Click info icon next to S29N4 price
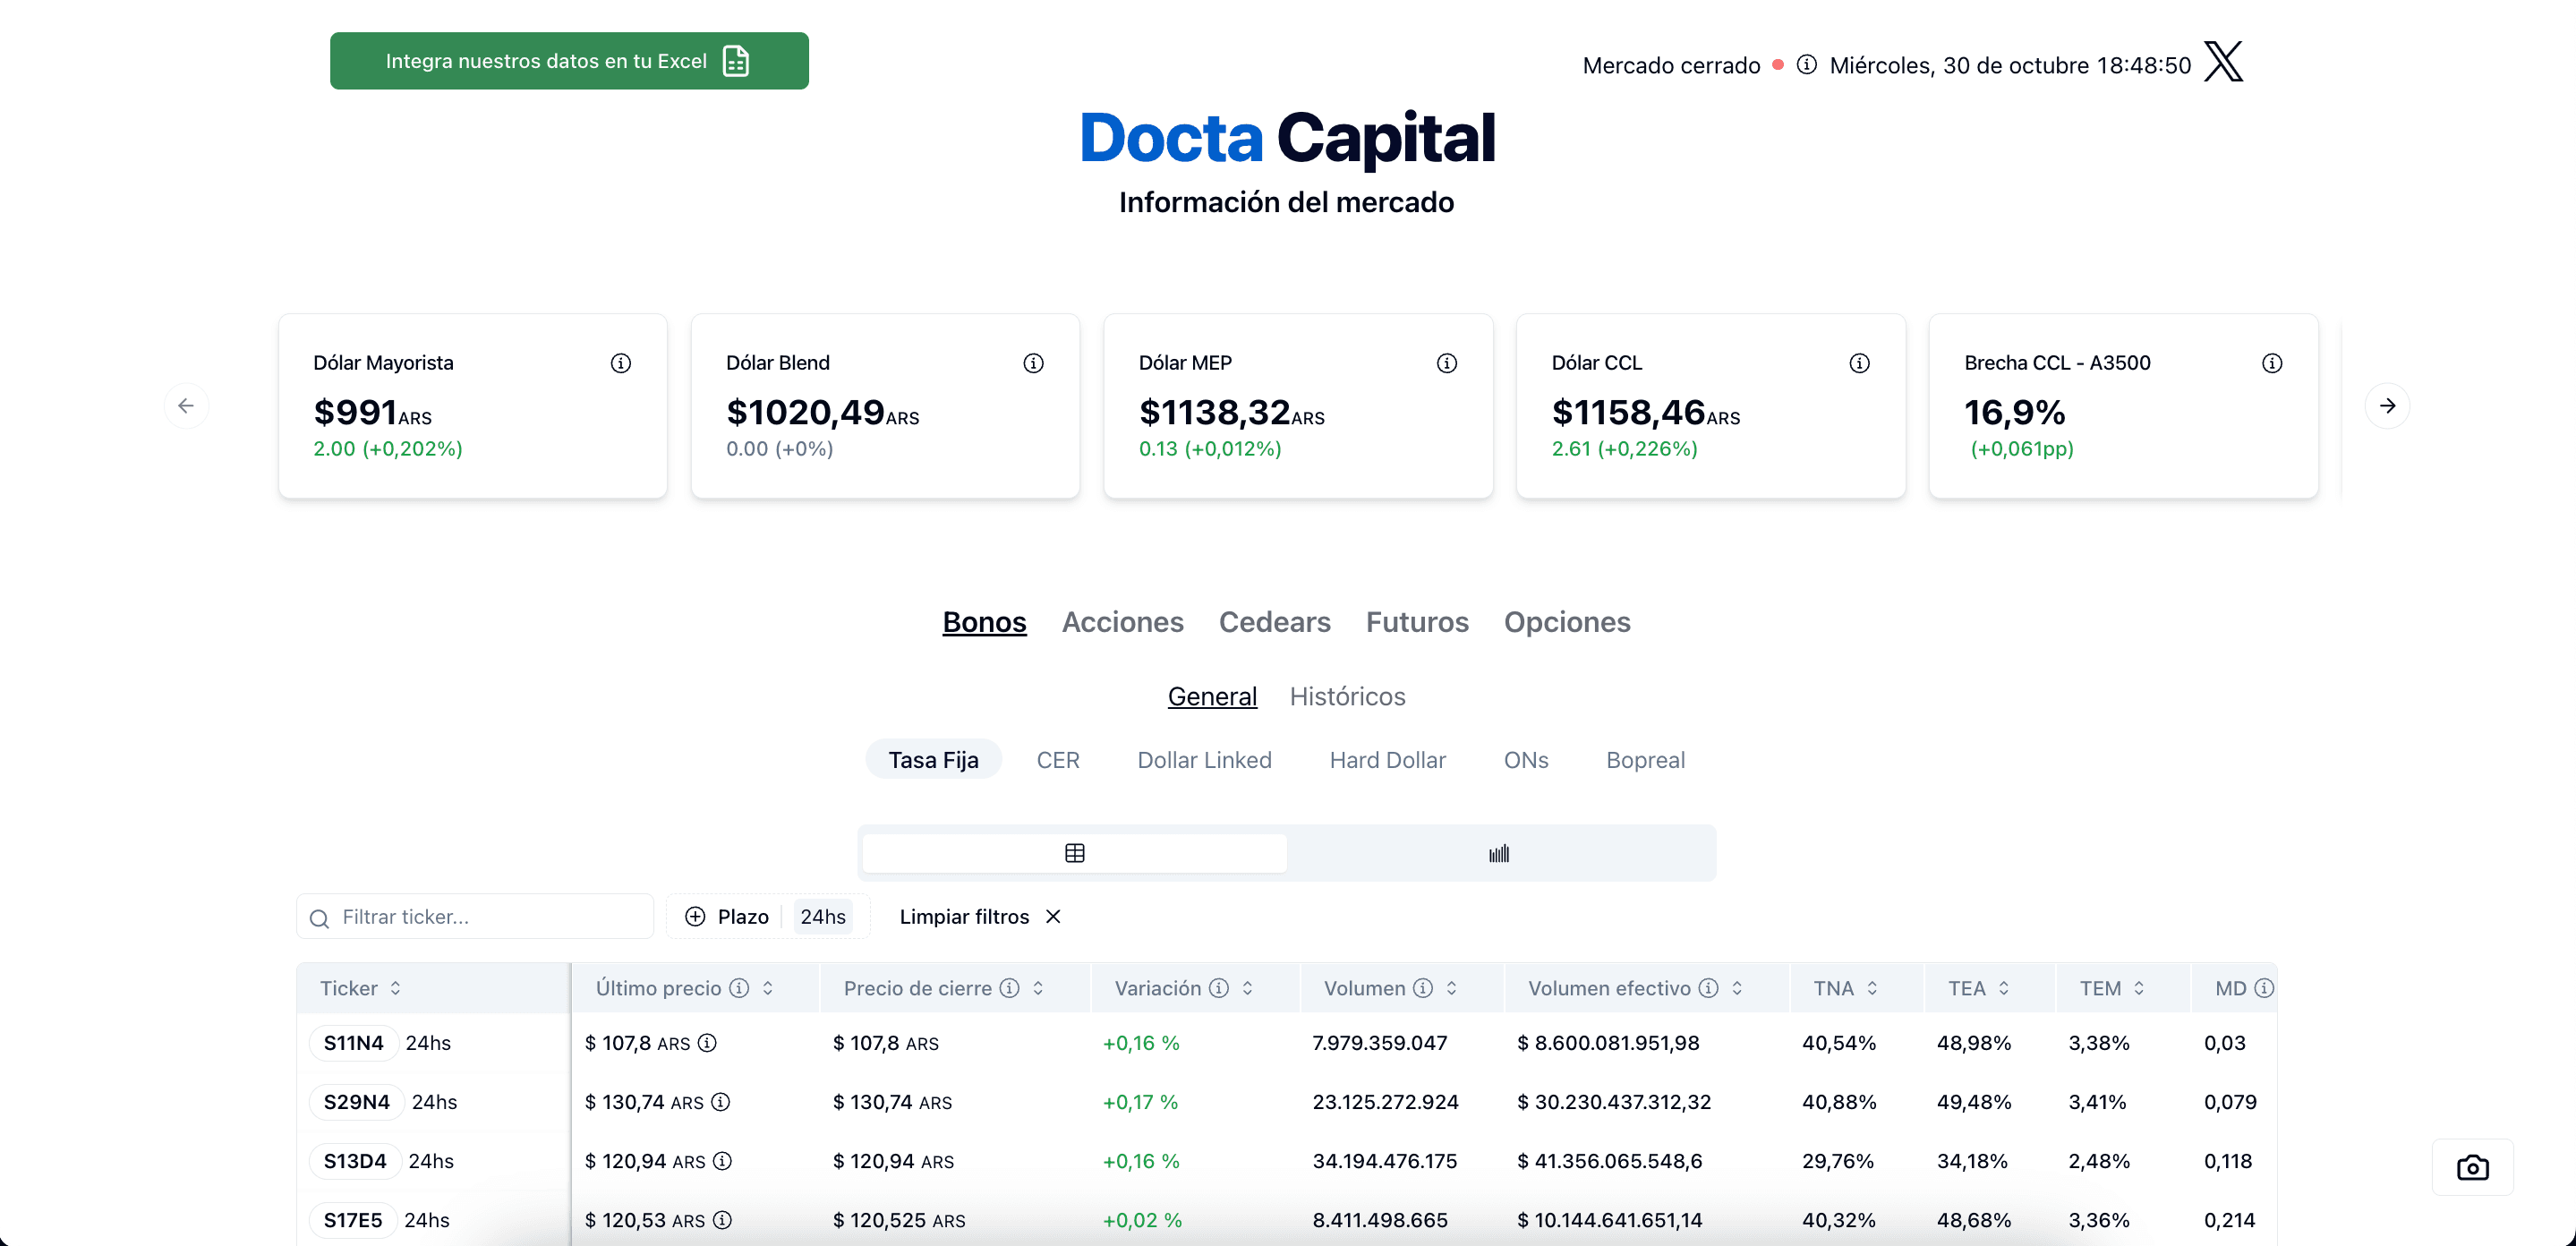 720,1102
